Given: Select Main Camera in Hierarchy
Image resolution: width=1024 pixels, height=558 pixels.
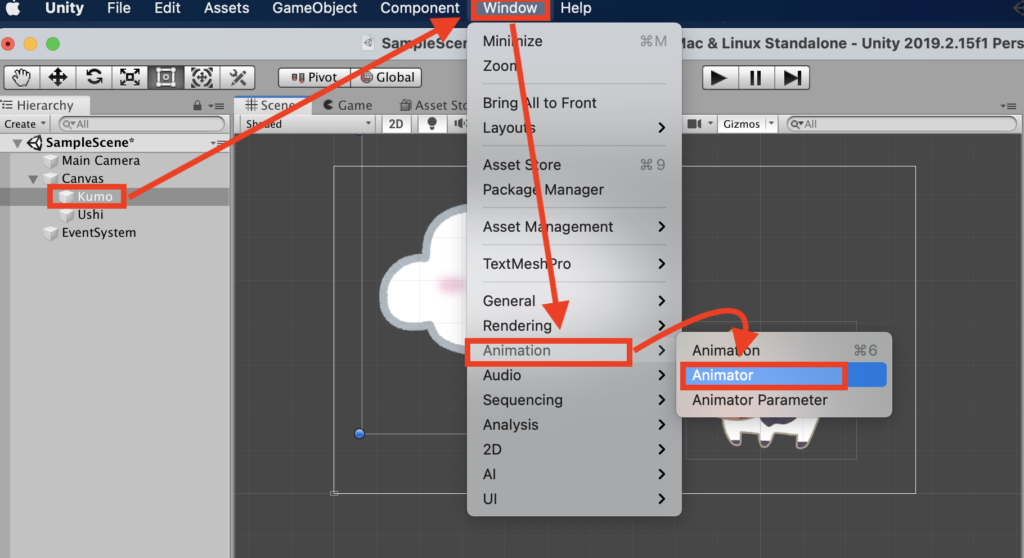Looking at the screenshot, I should (100, 161).
